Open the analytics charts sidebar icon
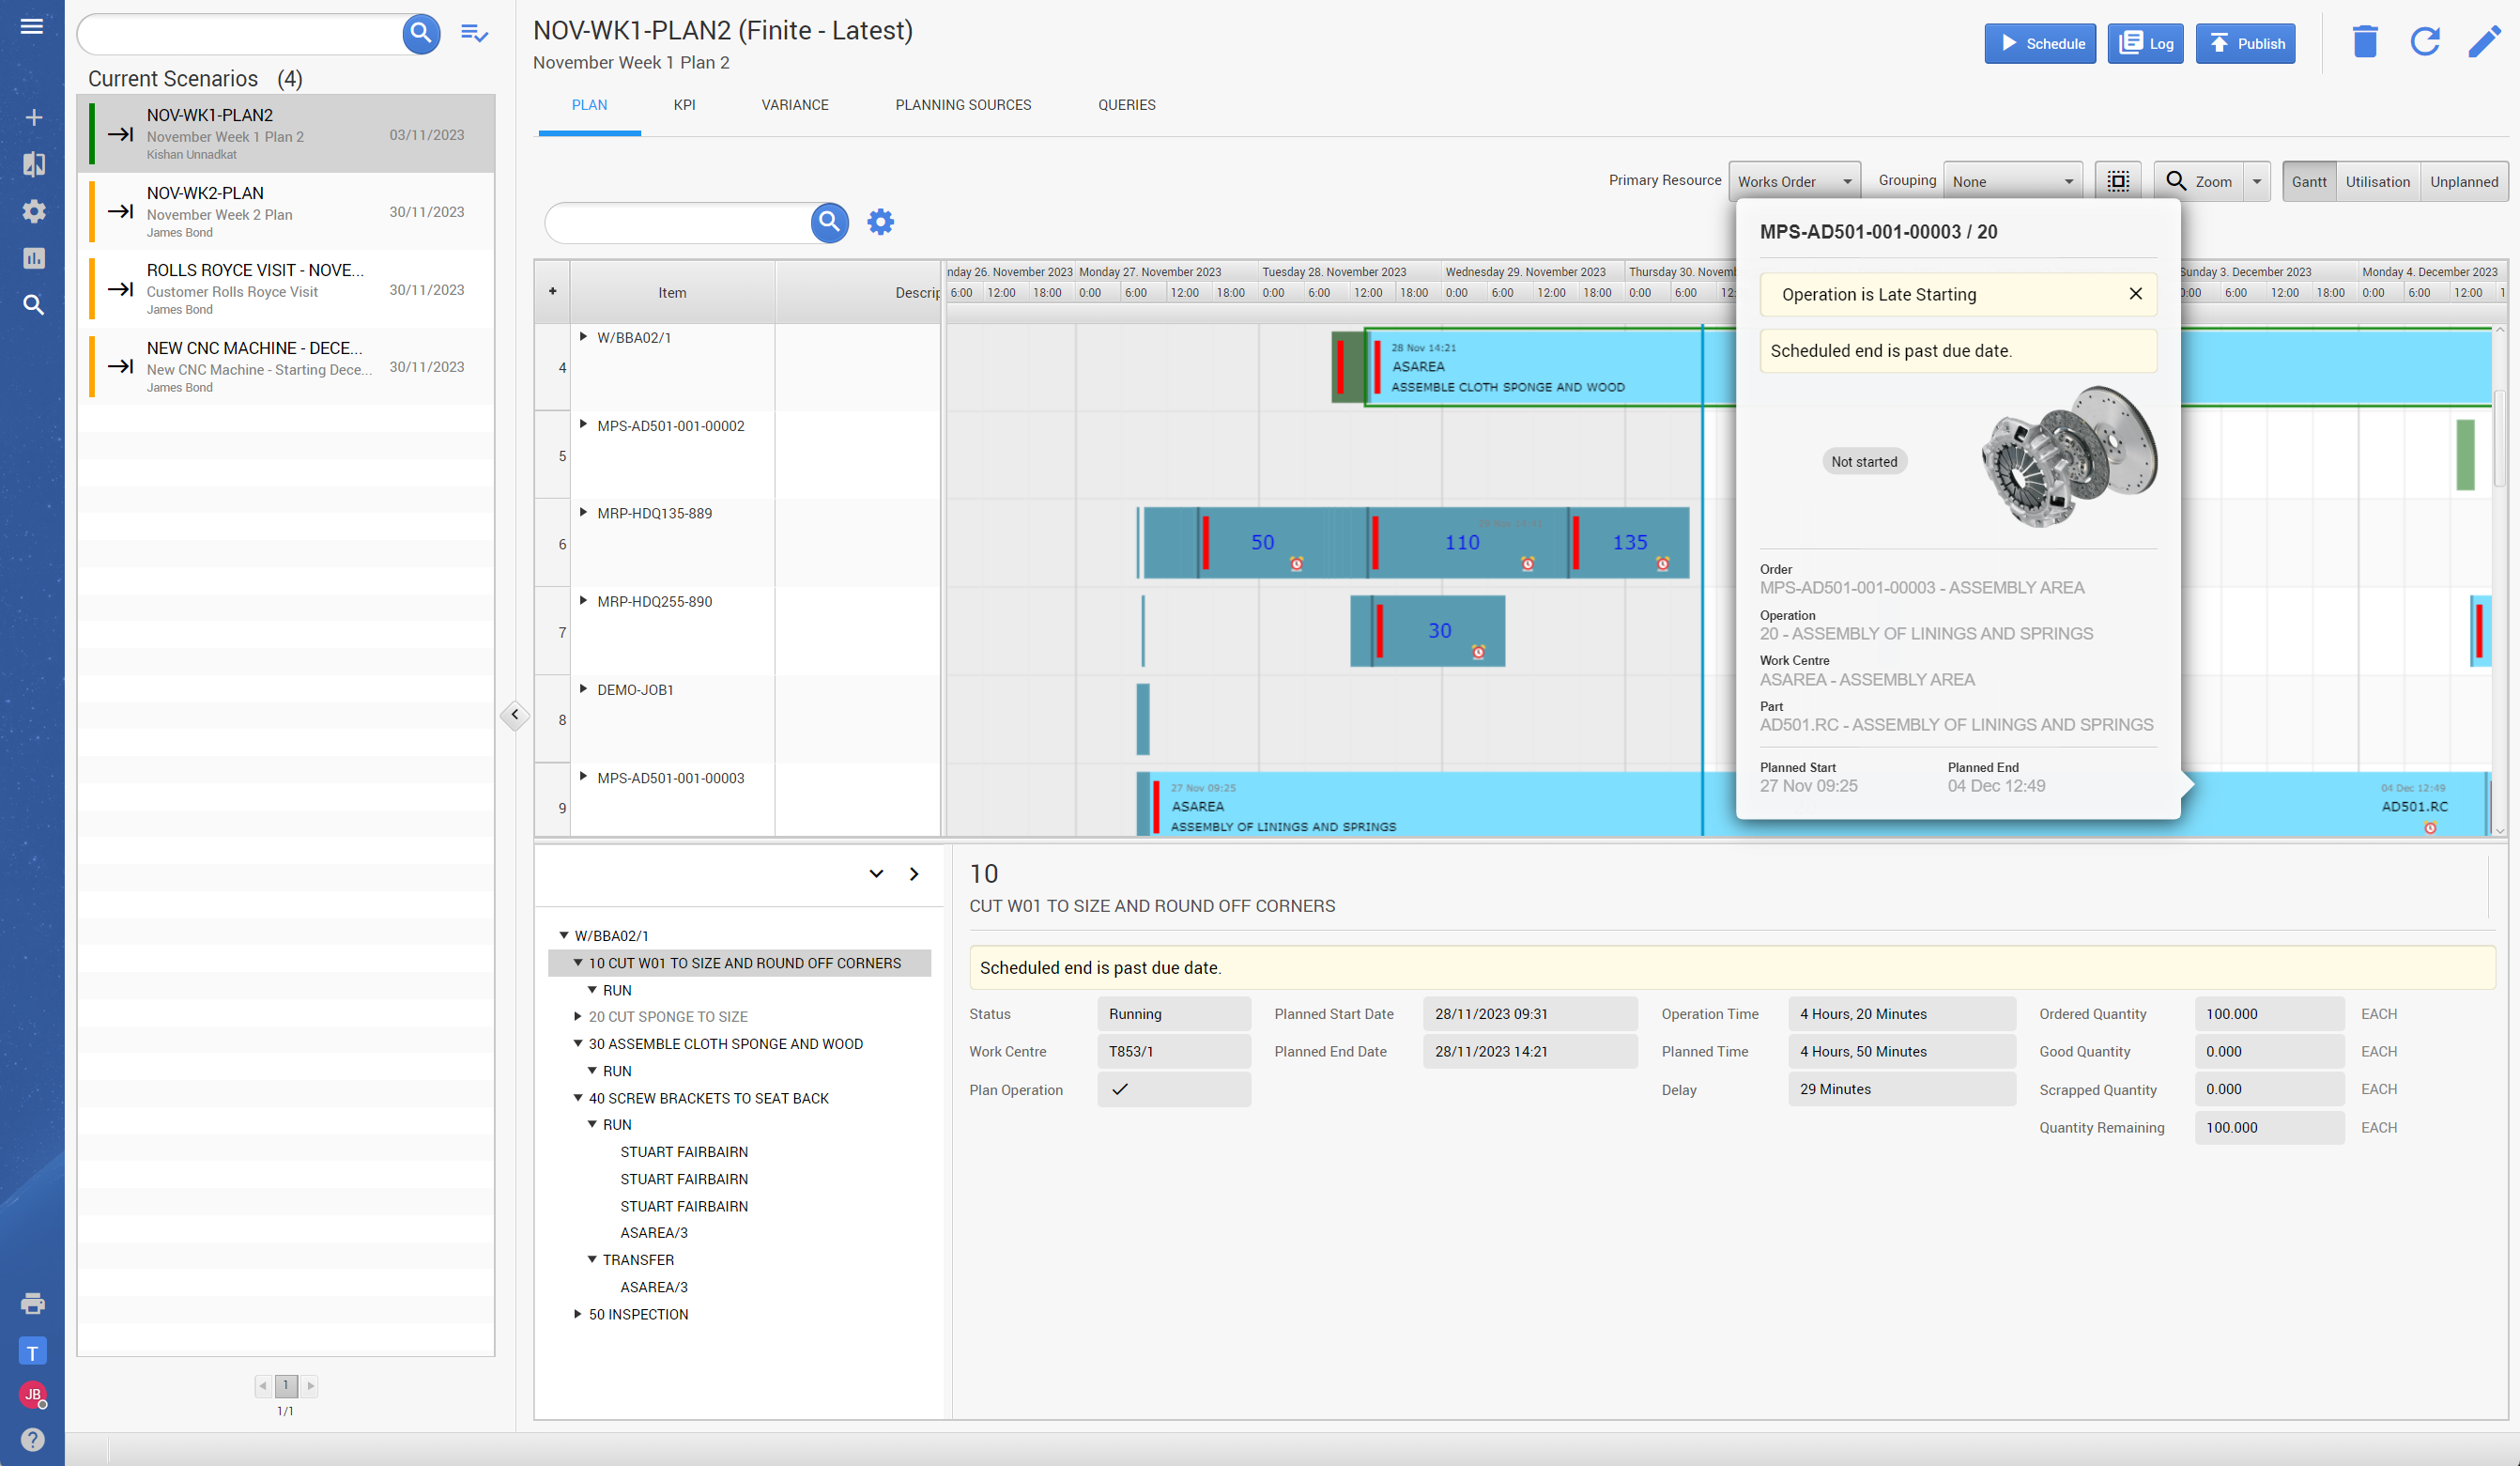Image resolution: width=2520 pixels, height=1466 pixels. click(33, 258)
